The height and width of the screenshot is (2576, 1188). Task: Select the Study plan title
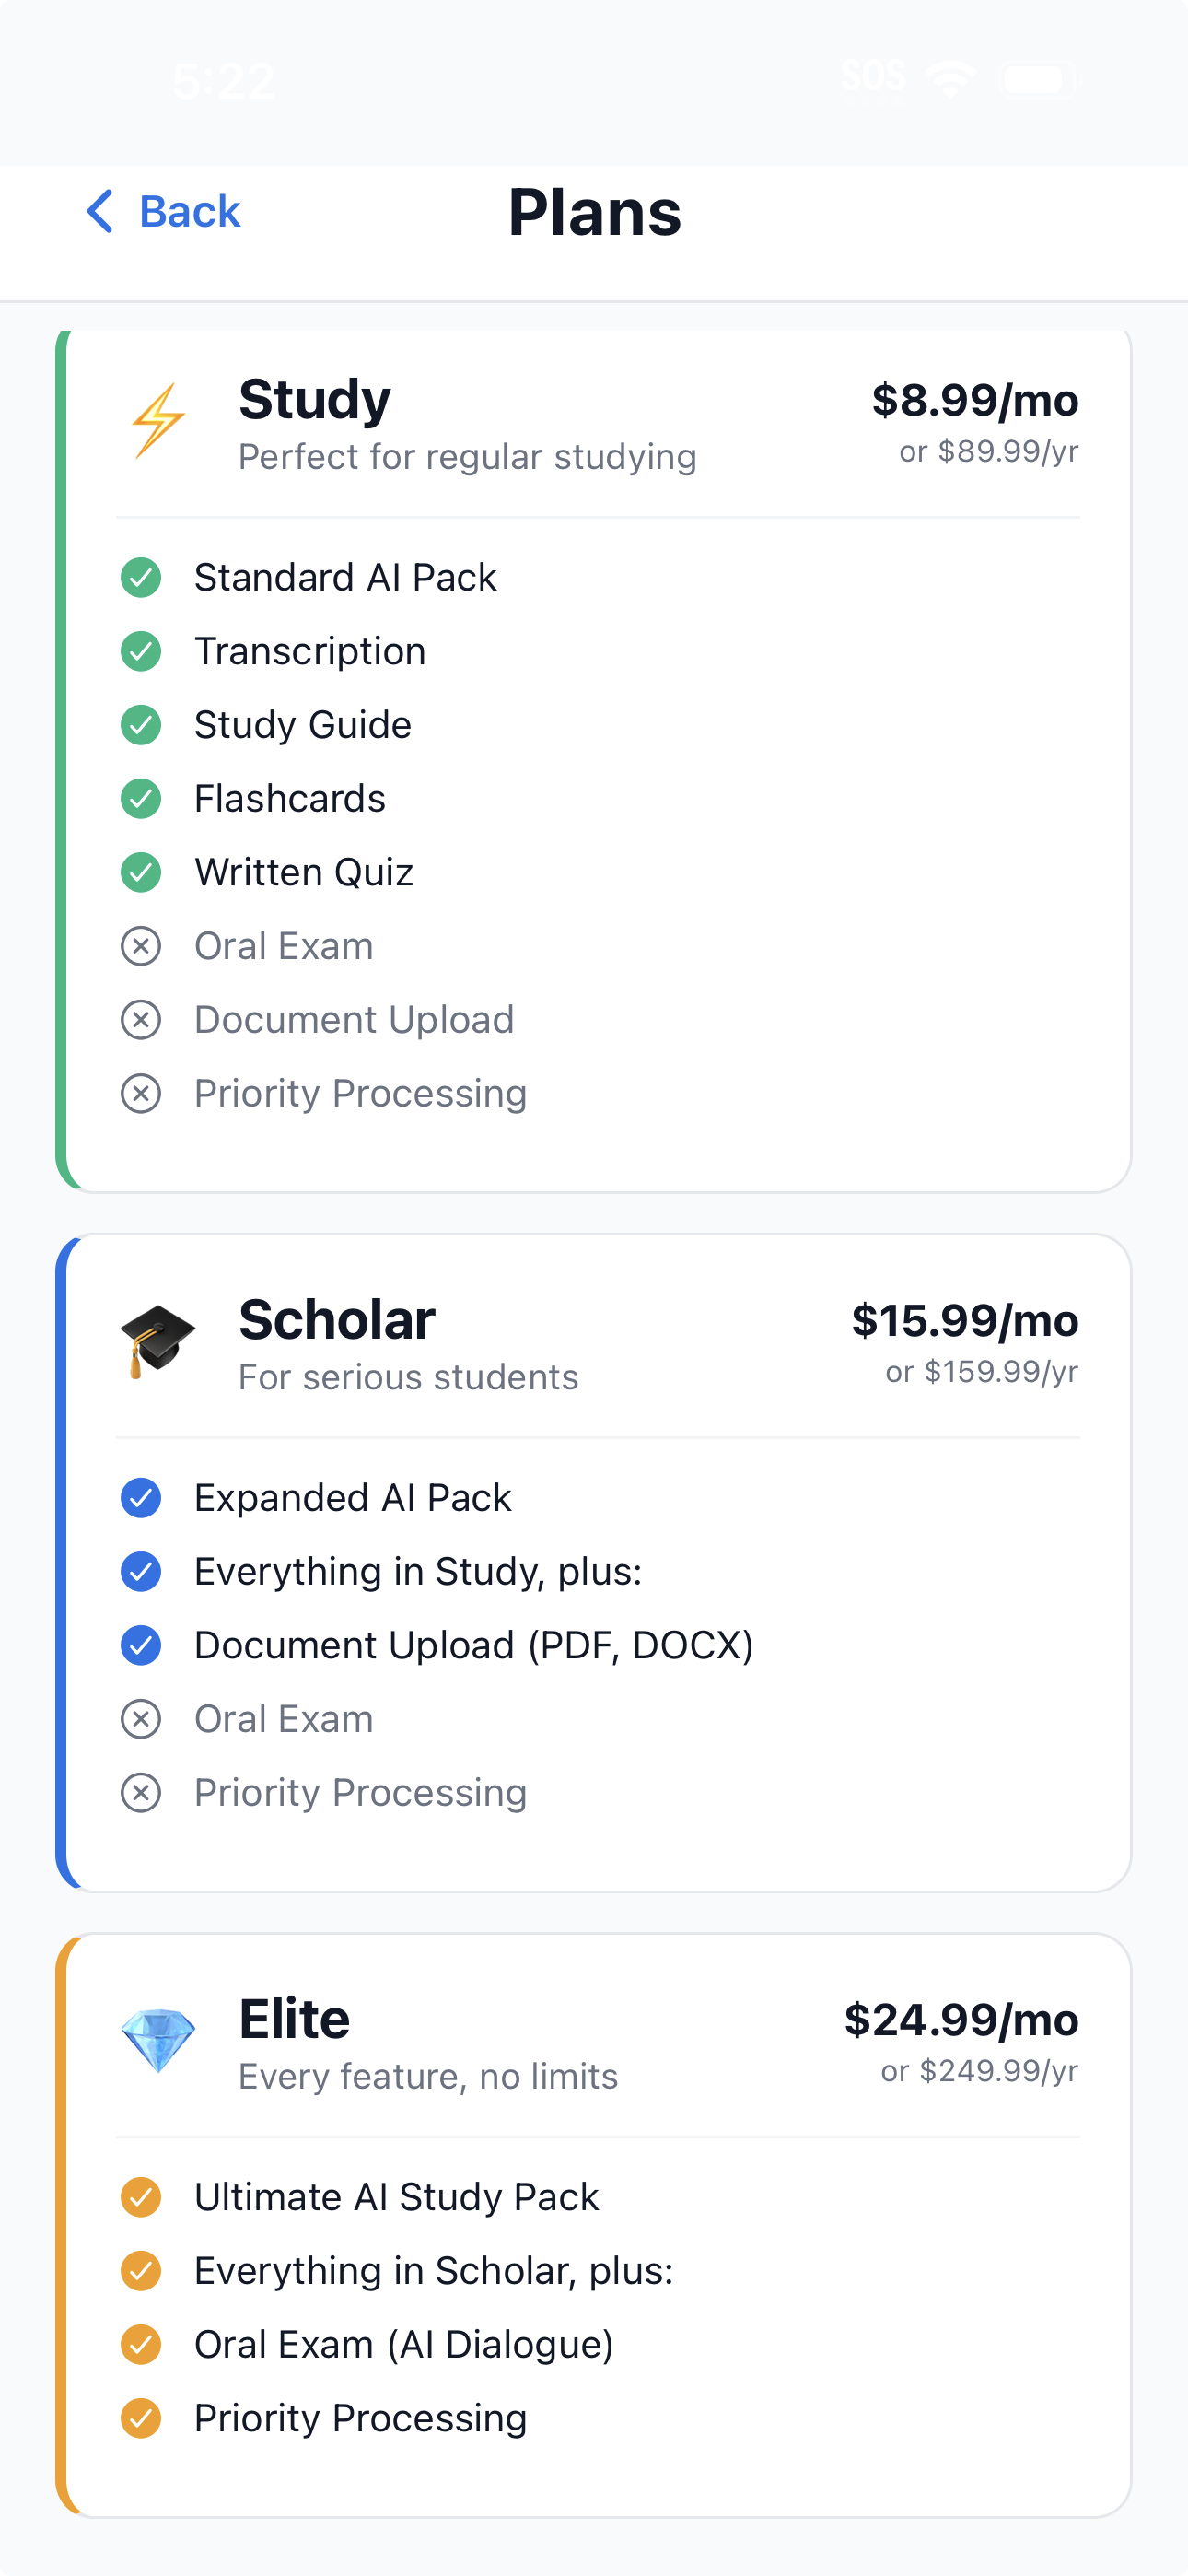314,400
